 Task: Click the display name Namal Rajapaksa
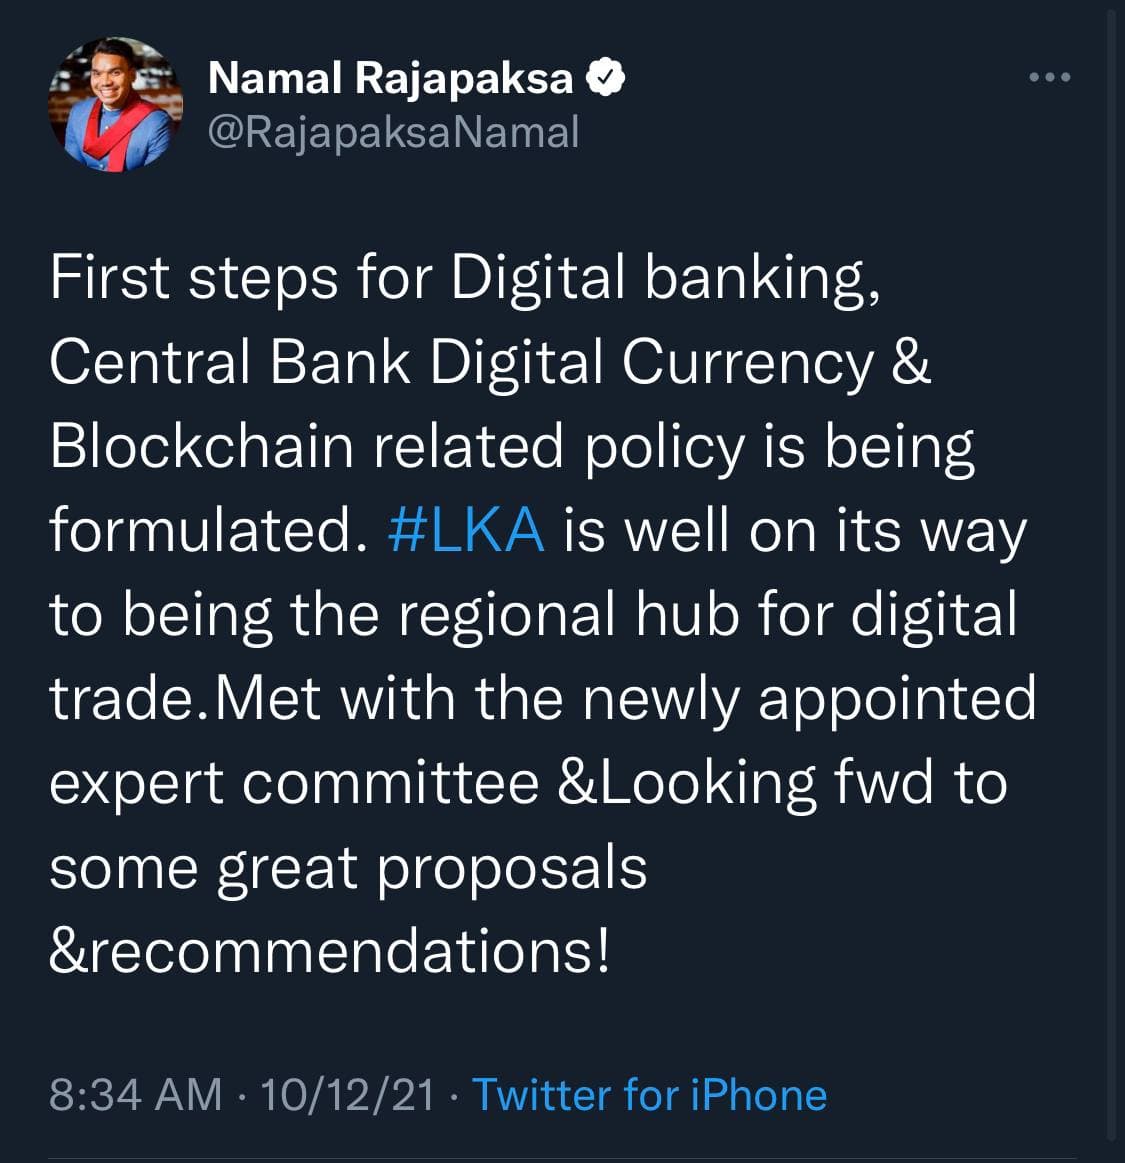391,78
